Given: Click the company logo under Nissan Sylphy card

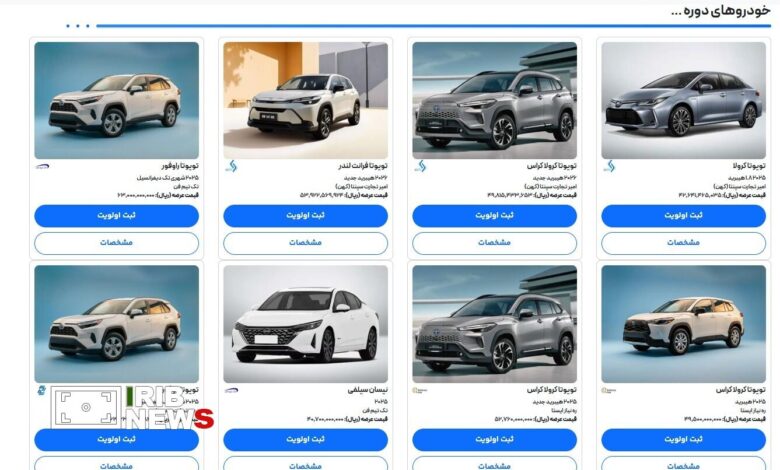Looking at the screenshot, I should point(231,390).
